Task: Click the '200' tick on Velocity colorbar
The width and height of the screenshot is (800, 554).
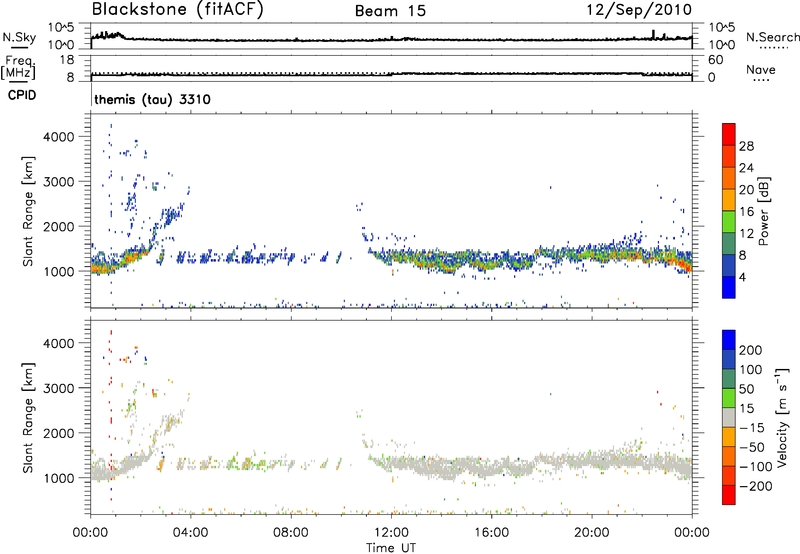Action: (751, 350)
